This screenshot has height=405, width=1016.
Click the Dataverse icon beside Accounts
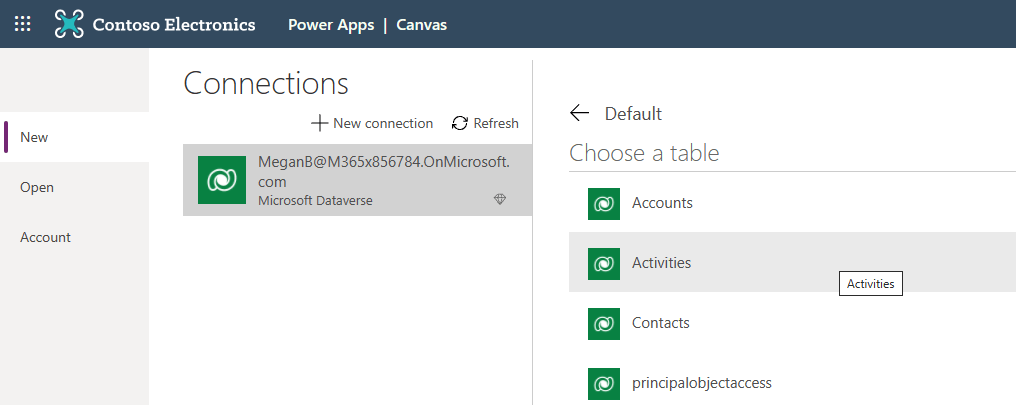click(604, 203)
